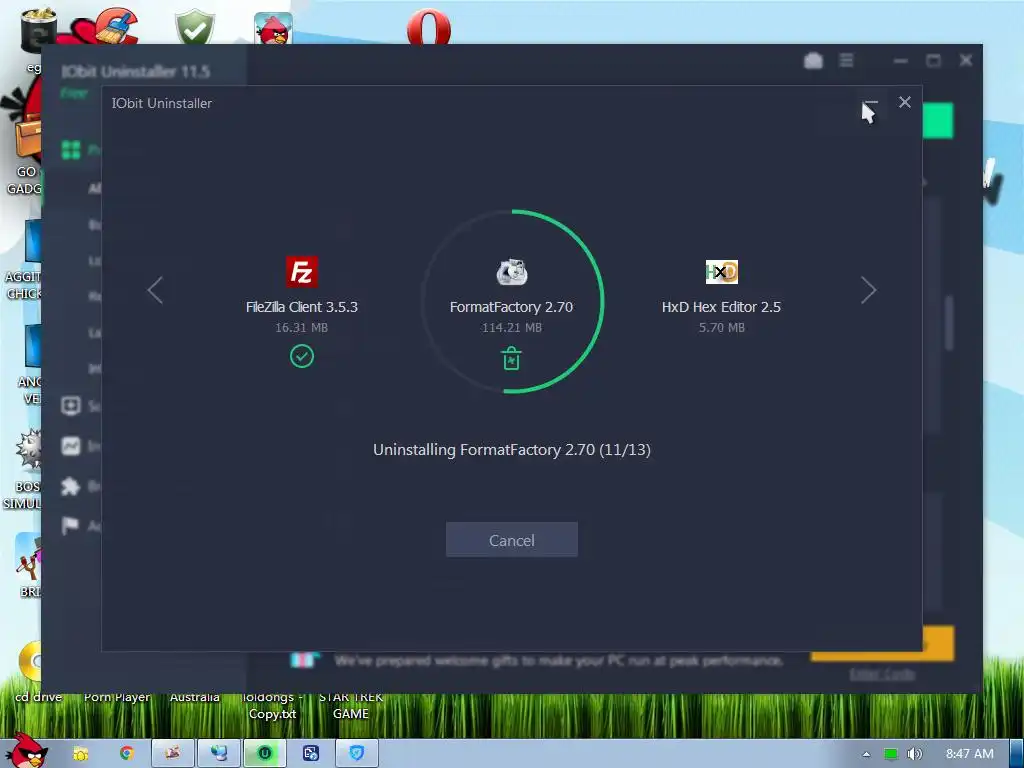Open the toolbox icon in main window header
This screenshot has height=768, width=1024.
tap(813, 61)
